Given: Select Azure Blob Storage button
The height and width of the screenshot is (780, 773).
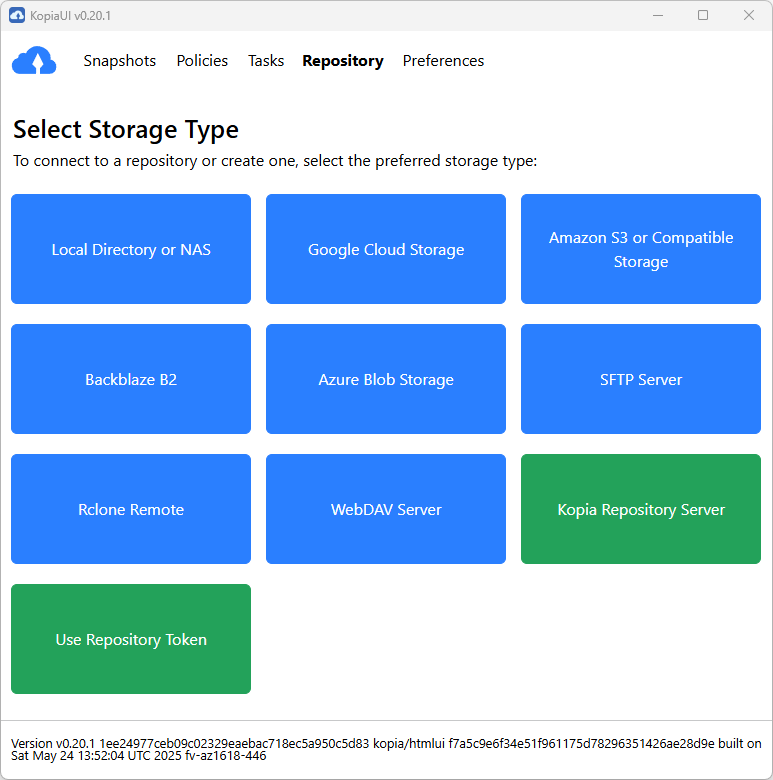Looking at the screenshot, I should click(386, 379).
